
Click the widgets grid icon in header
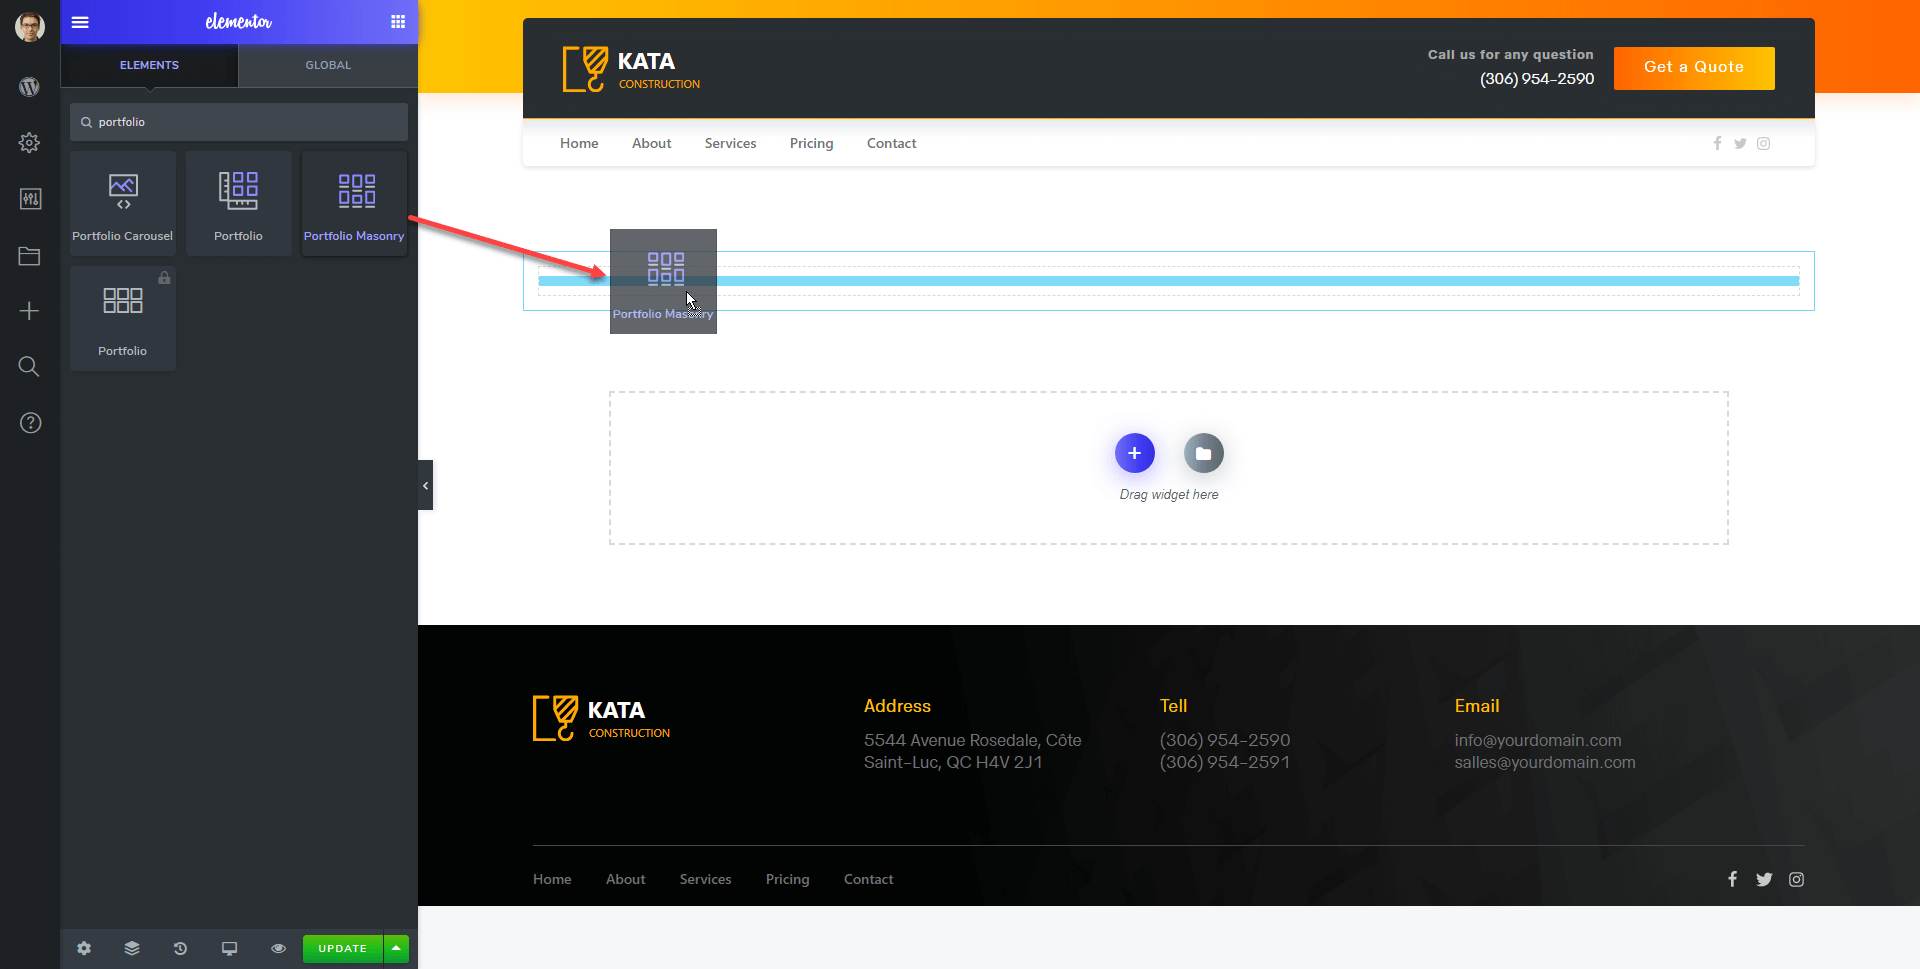pyautogui.click(x=398, y=22)
